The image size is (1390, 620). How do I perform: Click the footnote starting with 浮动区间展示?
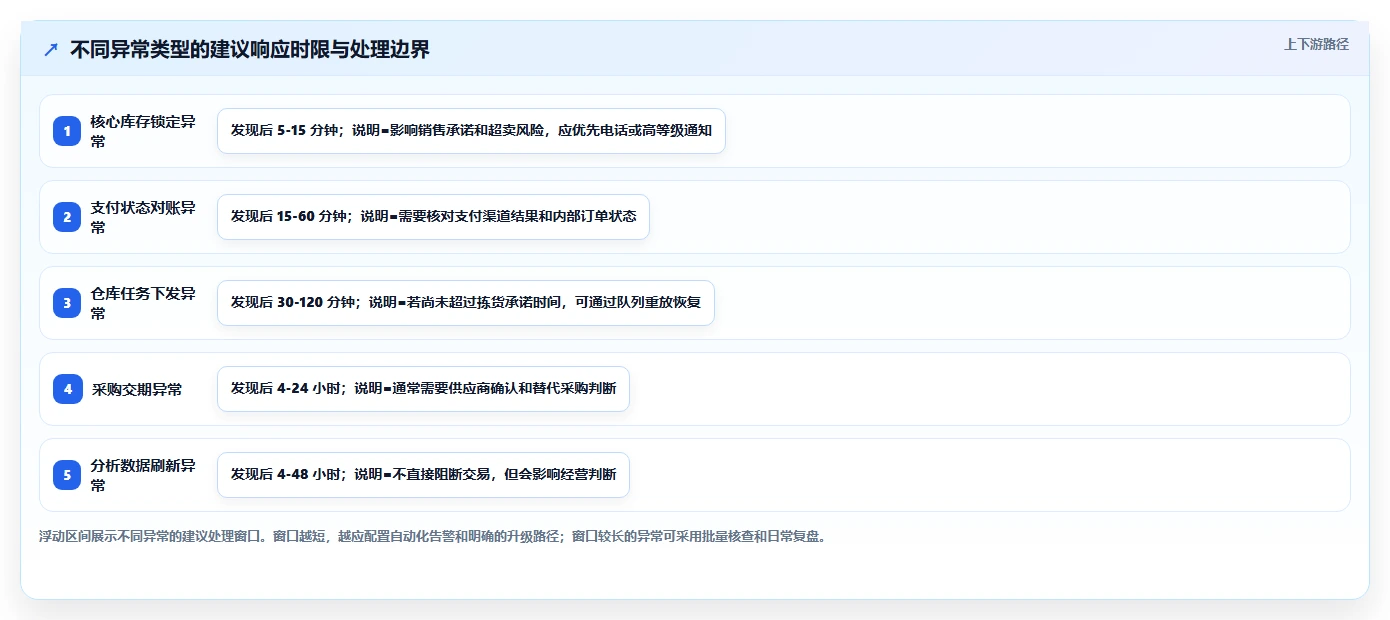pyautogui.click(x=432, y=536)
